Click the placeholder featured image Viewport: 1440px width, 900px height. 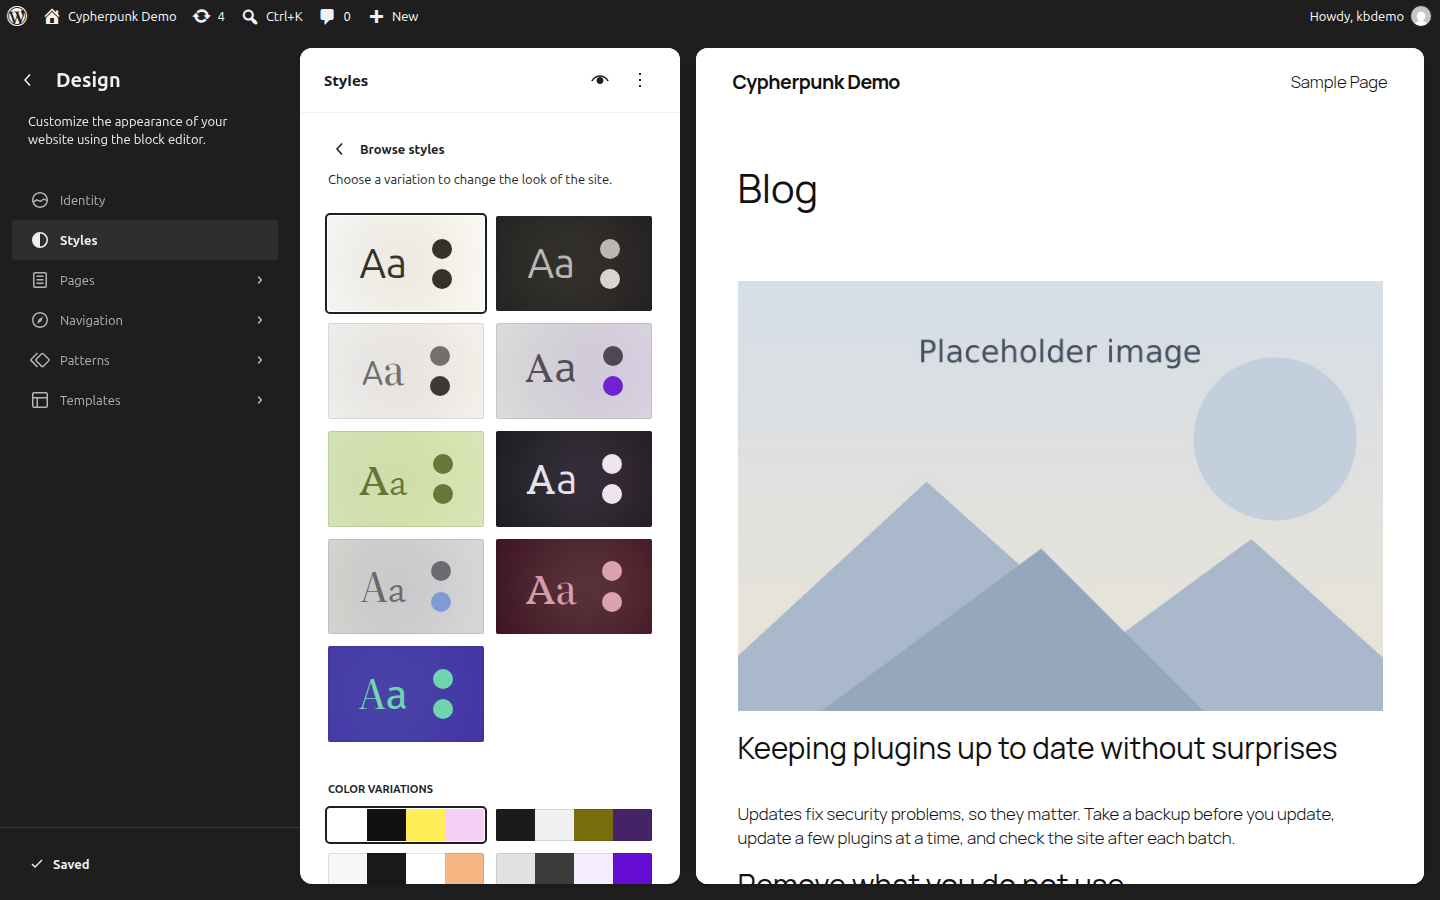point(1060,496)
